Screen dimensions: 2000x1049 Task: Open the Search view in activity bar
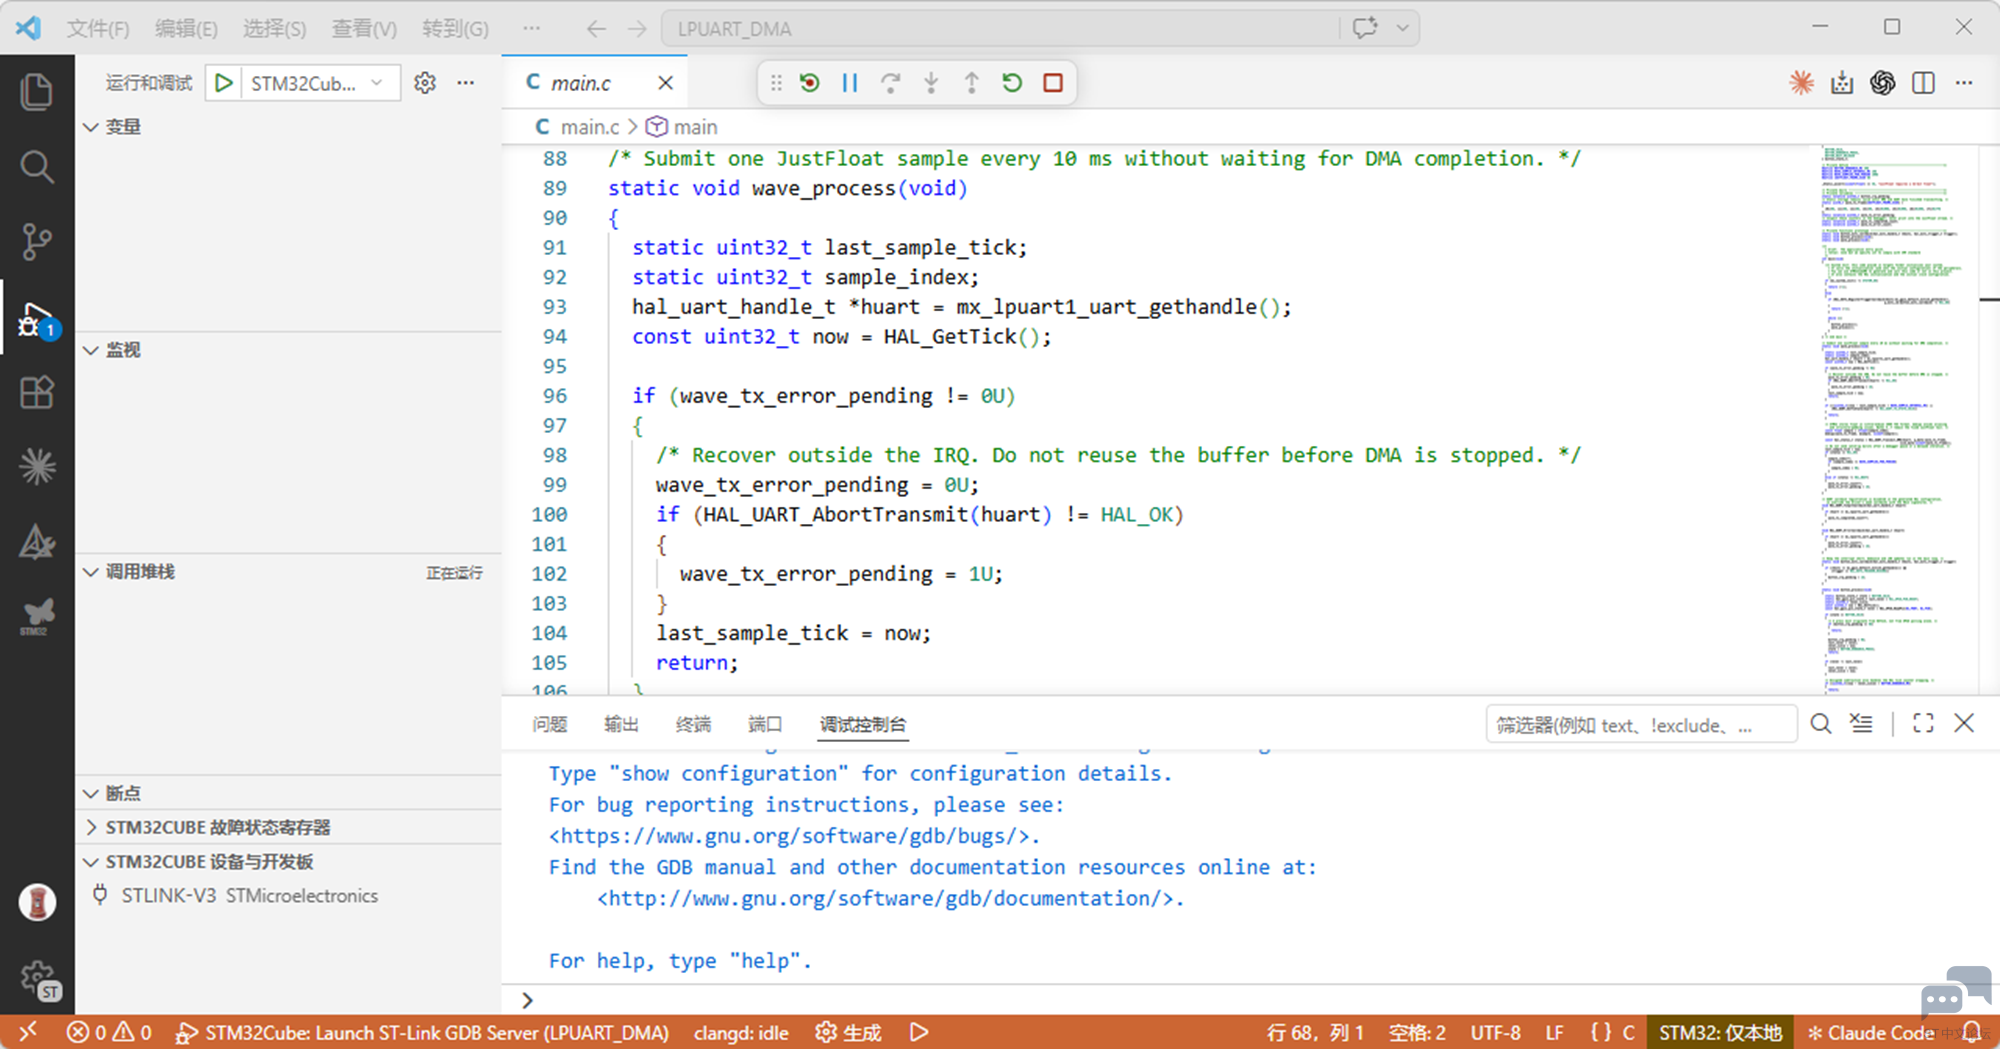coord(37,167)
